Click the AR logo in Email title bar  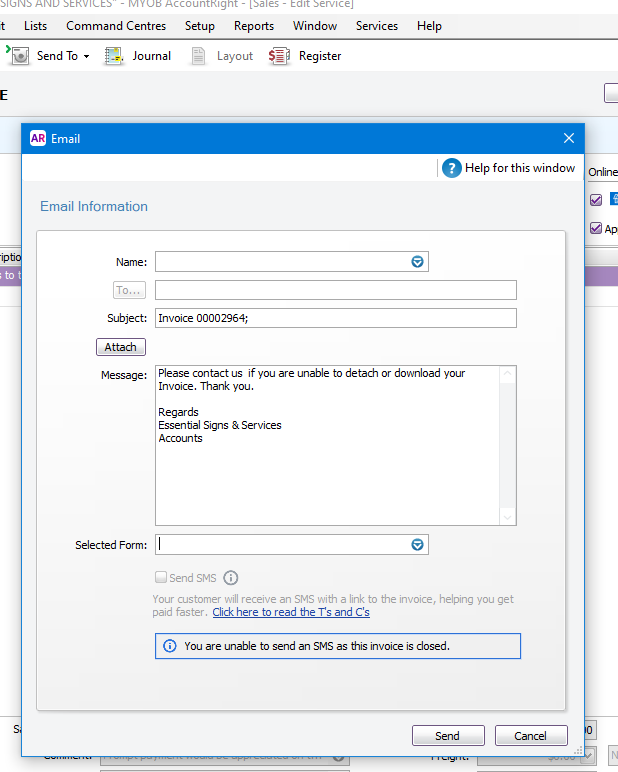[x=38, y=139]
